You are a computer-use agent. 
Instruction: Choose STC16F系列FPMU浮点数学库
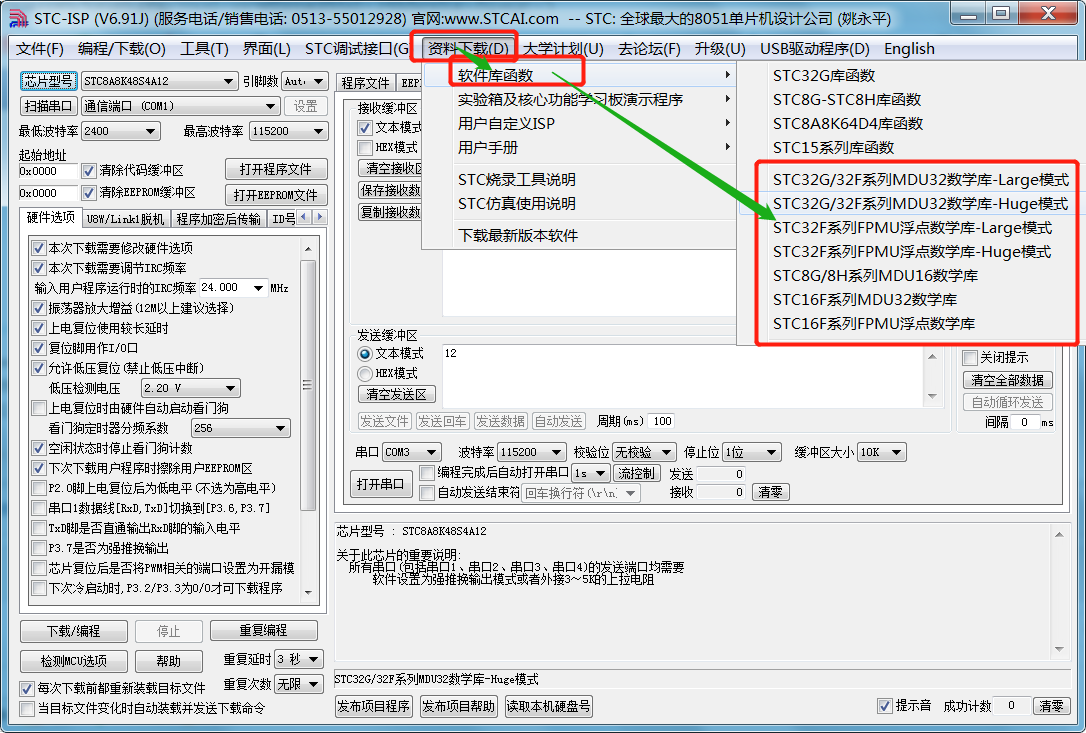click(873, 324)
